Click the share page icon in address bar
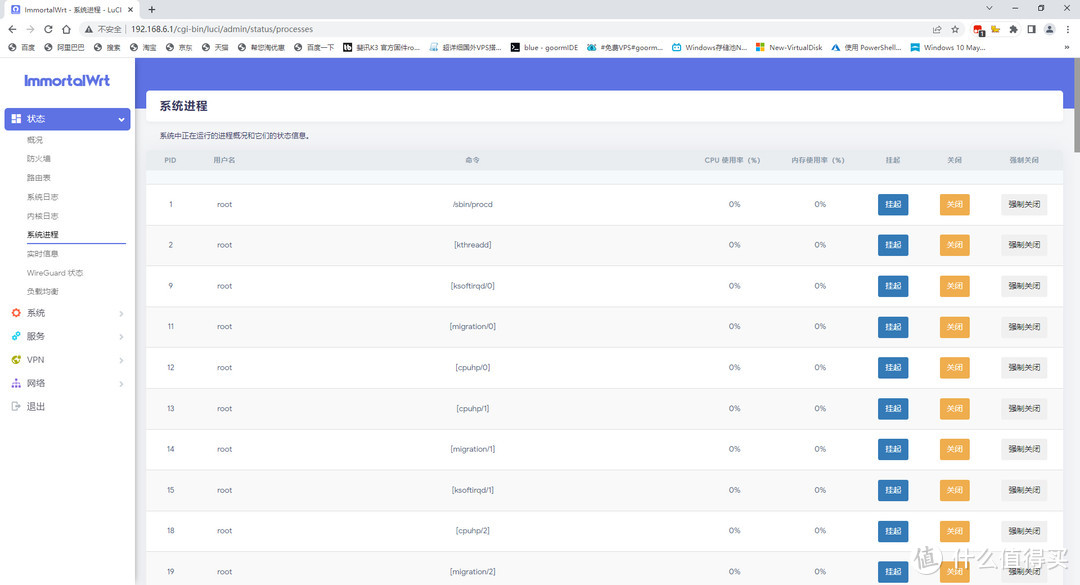This screenshot has width=1080, height=585. point(937,29)
